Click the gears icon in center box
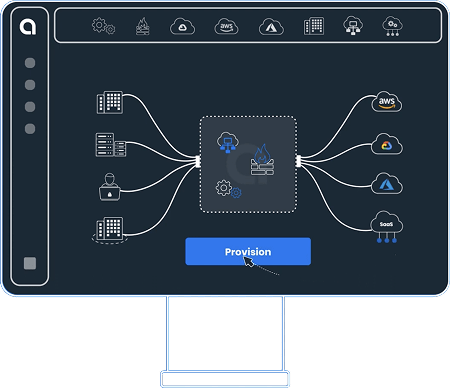This screenshot has height=388, width=450. point(229,189)
